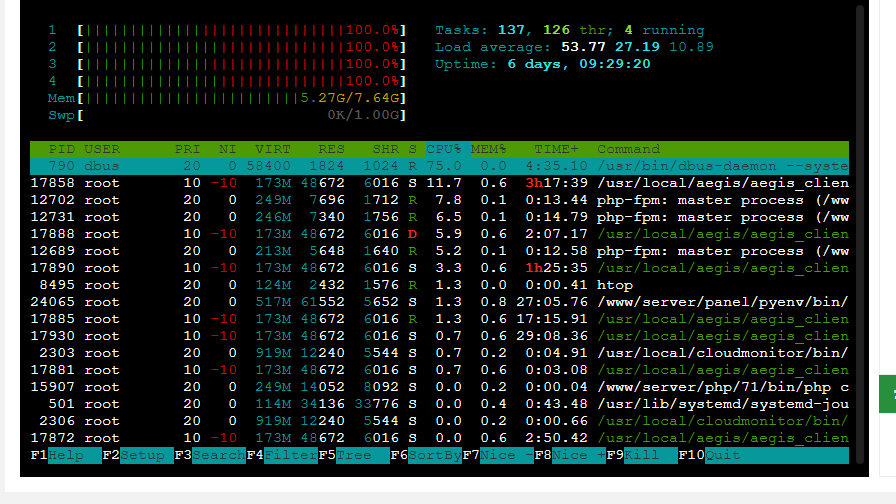The image size is (896, 504).
Task: Click the Swp meter 0K/1.00G
Action: click(242, 115)
